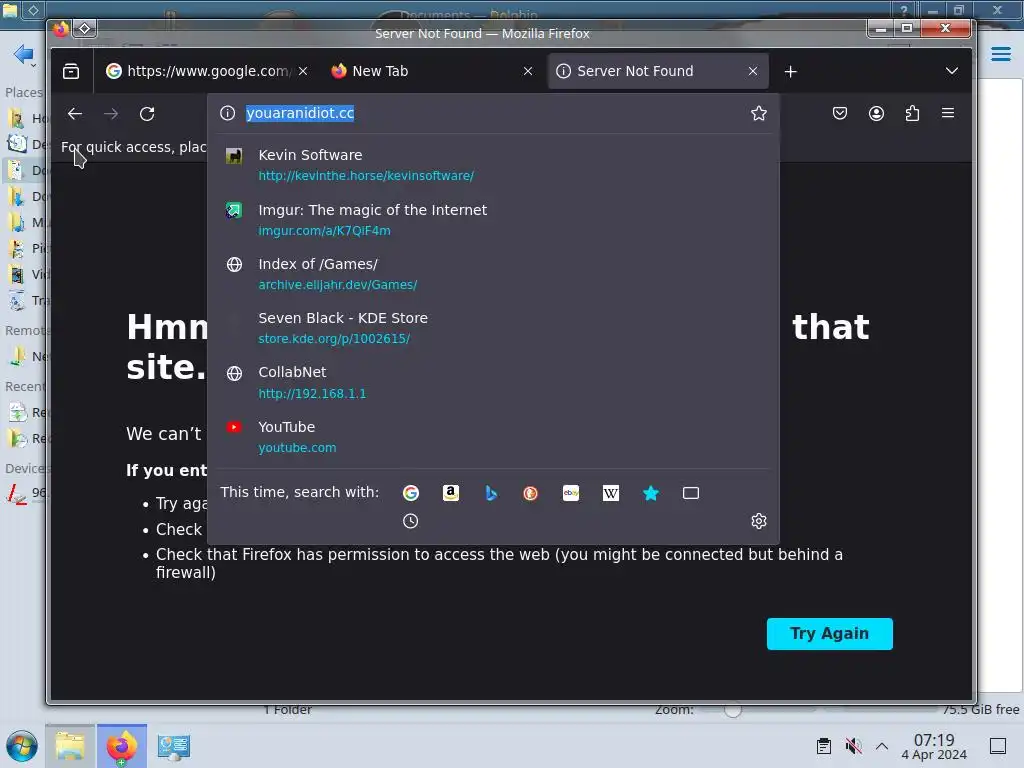This screenshot has height=768, width=1024.
Task: Open the Start menu button
Action: (22, 746)
